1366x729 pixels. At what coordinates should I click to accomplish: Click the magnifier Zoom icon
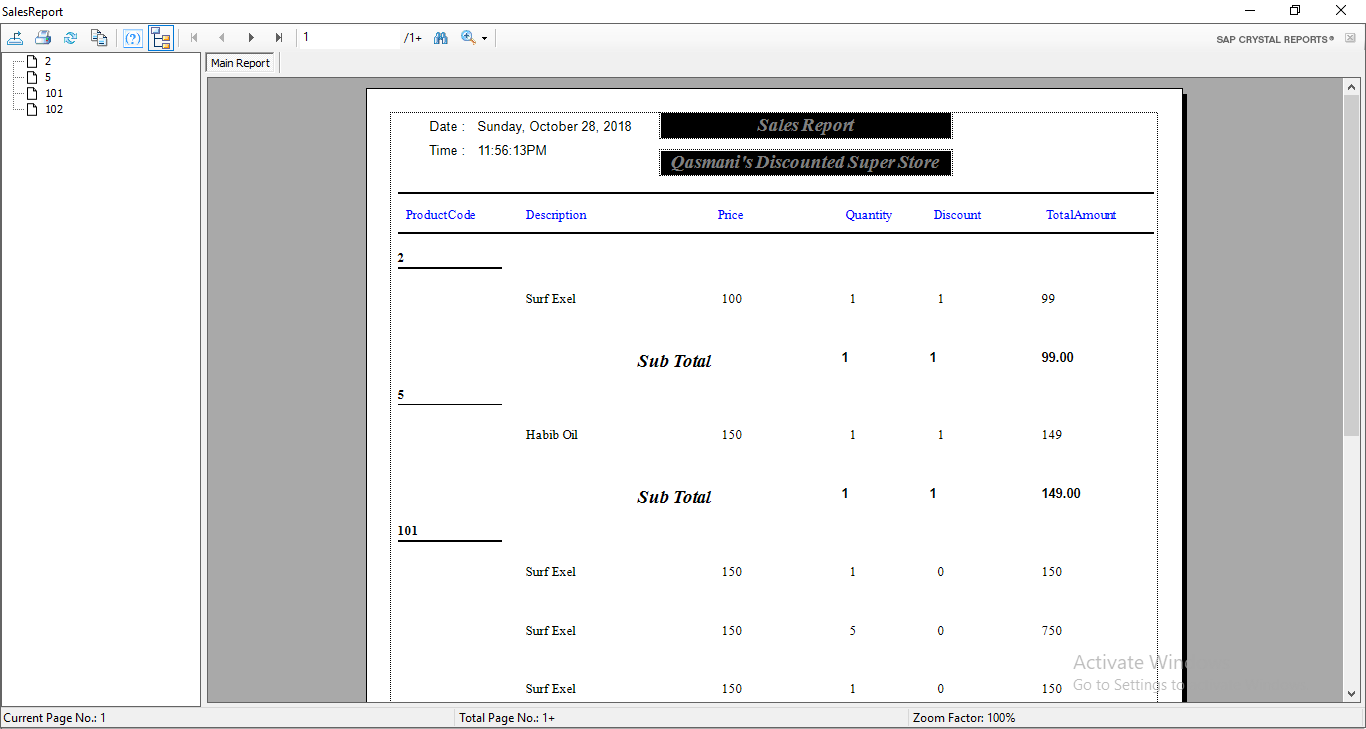[x=467, y=38]
